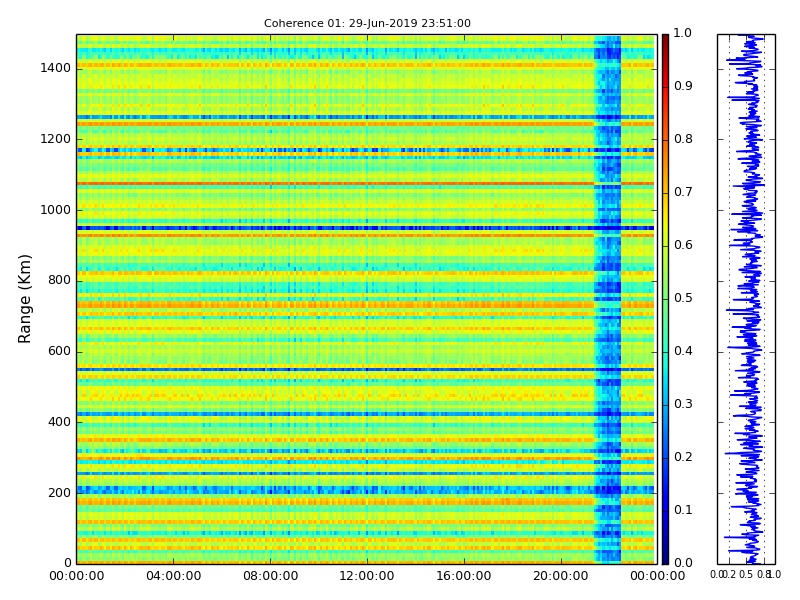Click the dark blue bottom of the colorbar
The image size is (800, 600).
click(665, 554)
